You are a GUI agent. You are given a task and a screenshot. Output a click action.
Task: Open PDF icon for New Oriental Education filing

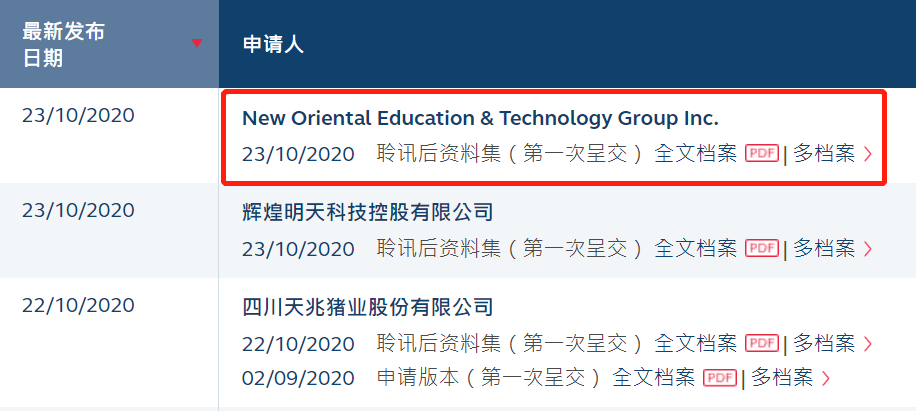click(x=762, y=154)
